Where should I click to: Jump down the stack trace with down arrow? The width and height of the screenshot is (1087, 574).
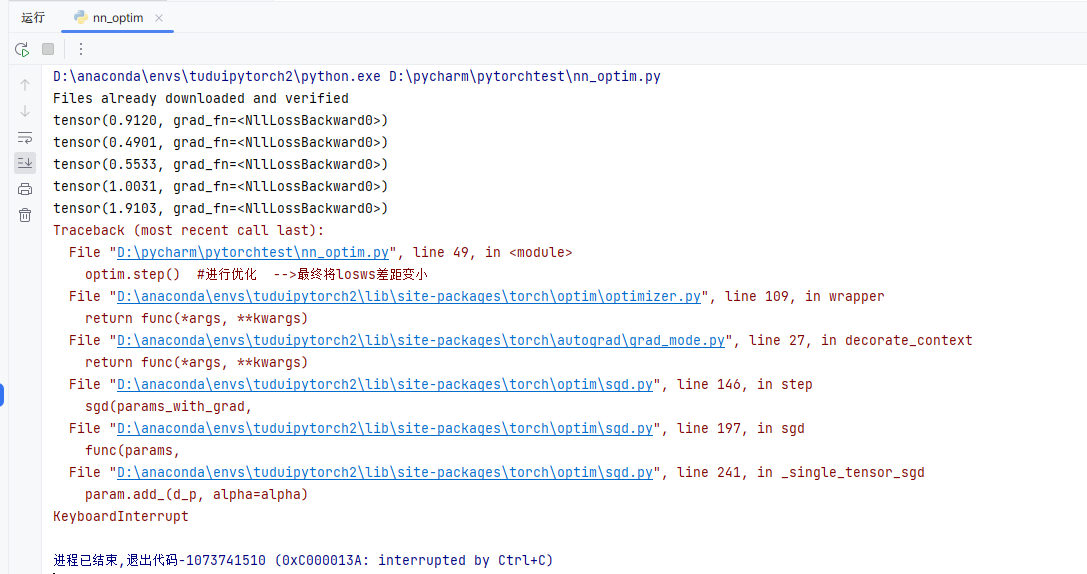25,111
